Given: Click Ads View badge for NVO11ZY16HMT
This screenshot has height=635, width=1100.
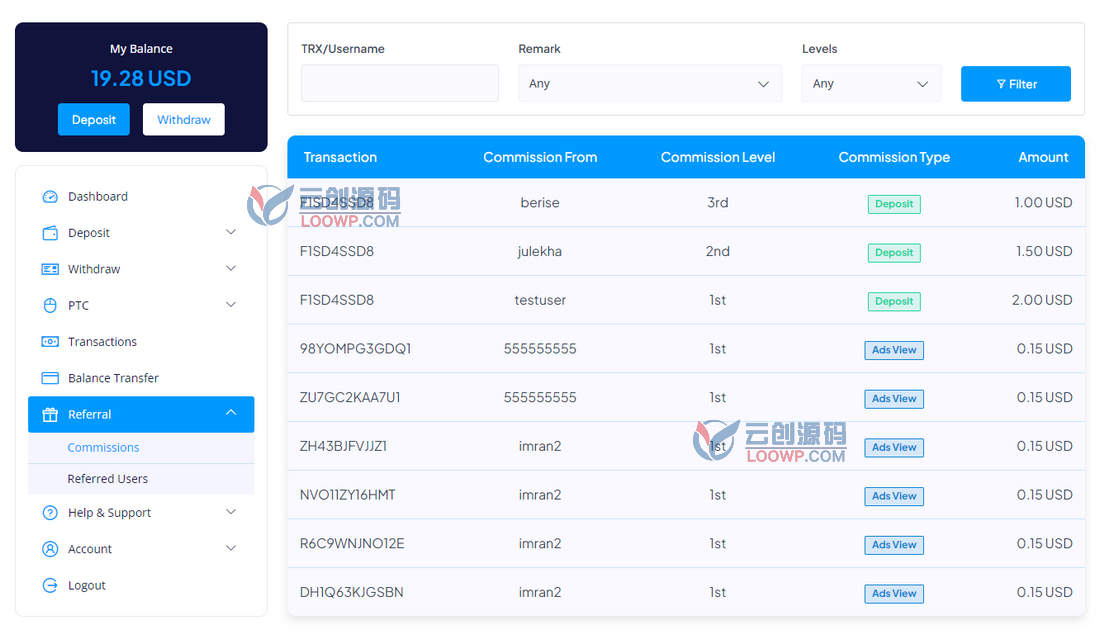Looking at the screenshot, I should click(x=894, y=497).
